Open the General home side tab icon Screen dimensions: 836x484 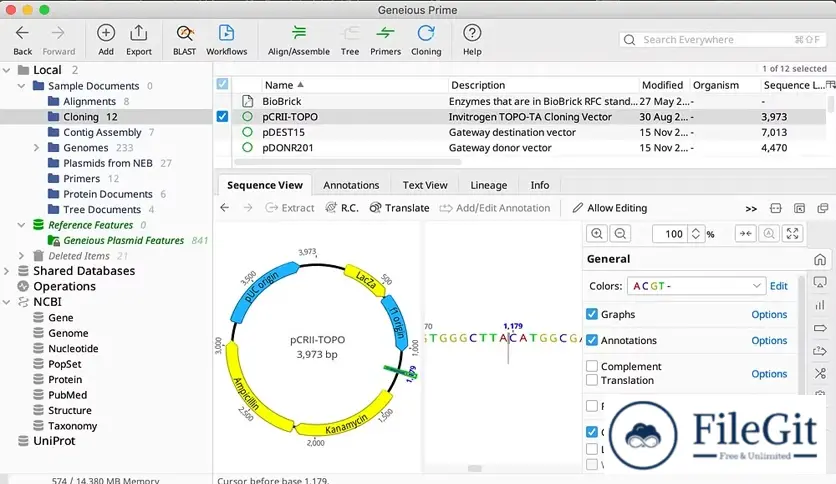(820, 260)
